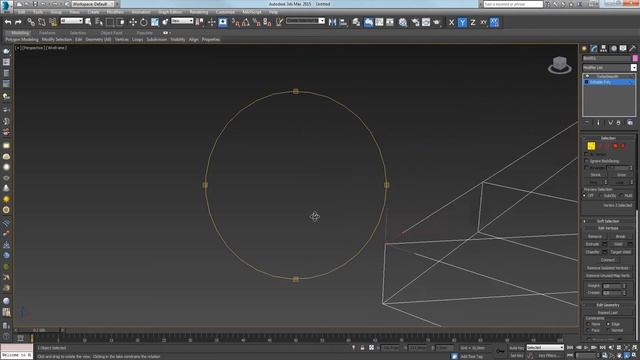
Task: Choose the Select and Rotate tool
Action: (x=144, y=22)
